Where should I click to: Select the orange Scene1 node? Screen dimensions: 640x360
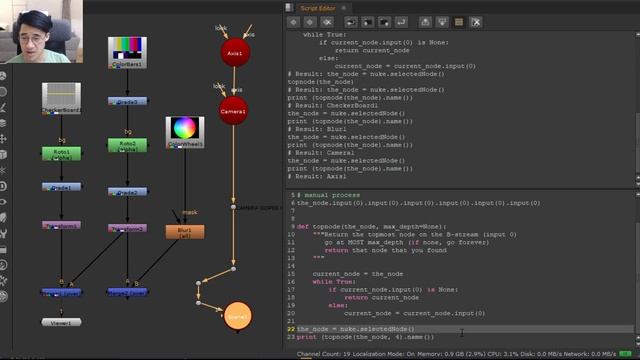click(238, 316)
